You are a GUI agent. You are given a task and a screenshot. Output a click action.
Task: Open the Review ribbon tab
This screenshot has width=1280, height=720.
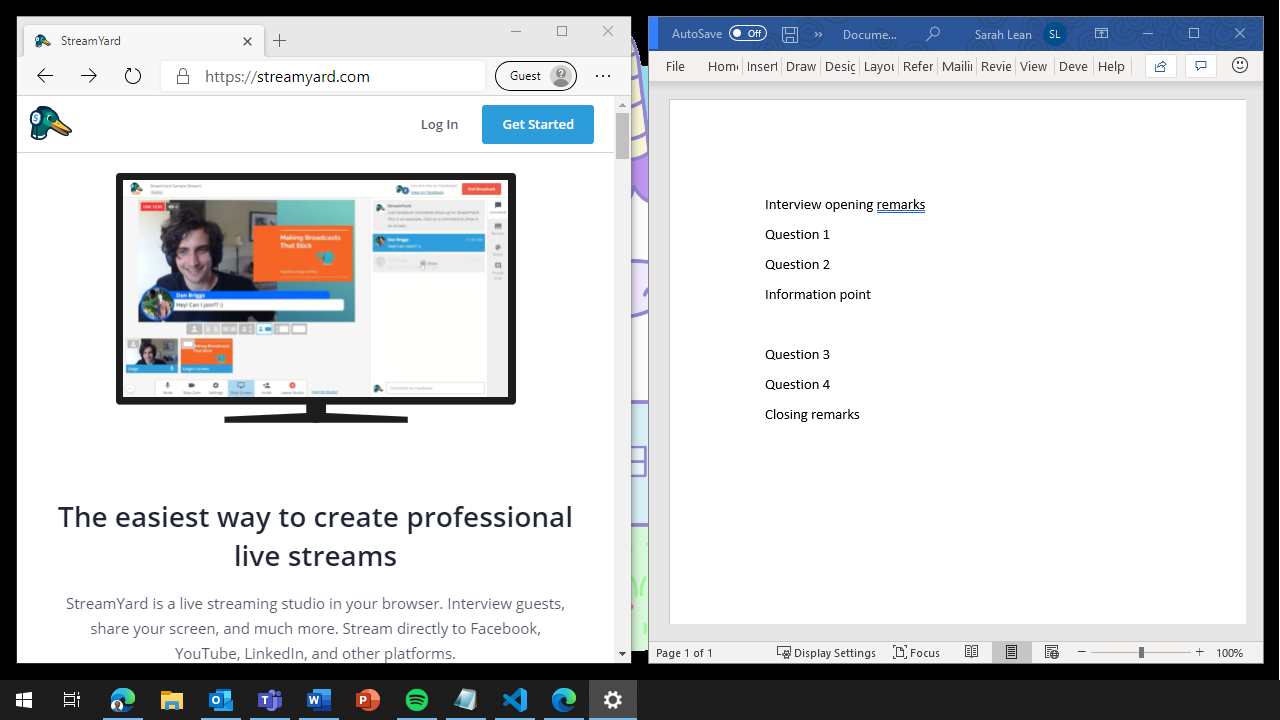[x=996, y=66]
